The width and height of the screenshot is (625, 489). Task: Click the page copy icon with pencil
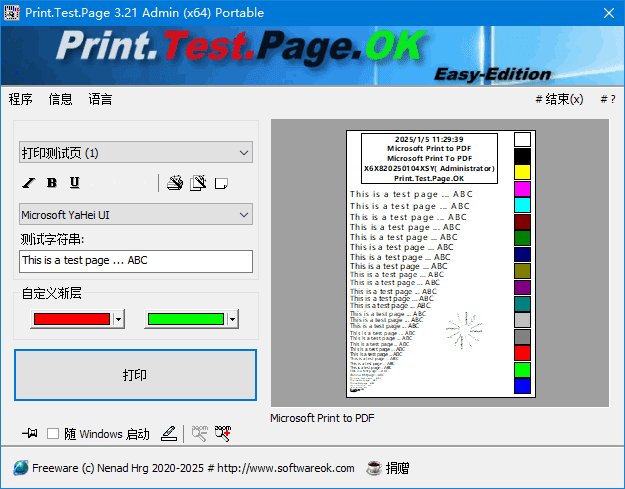(x=198, y=183)
